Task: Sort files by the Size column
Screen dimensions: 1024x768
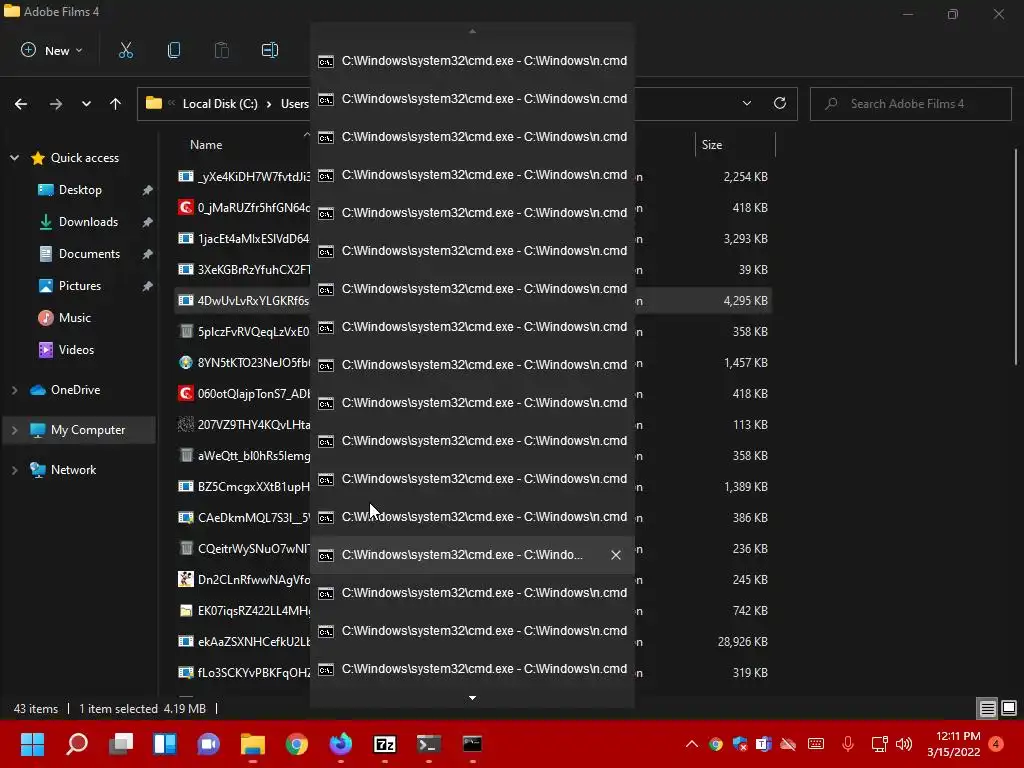Action: click(712, 145)
